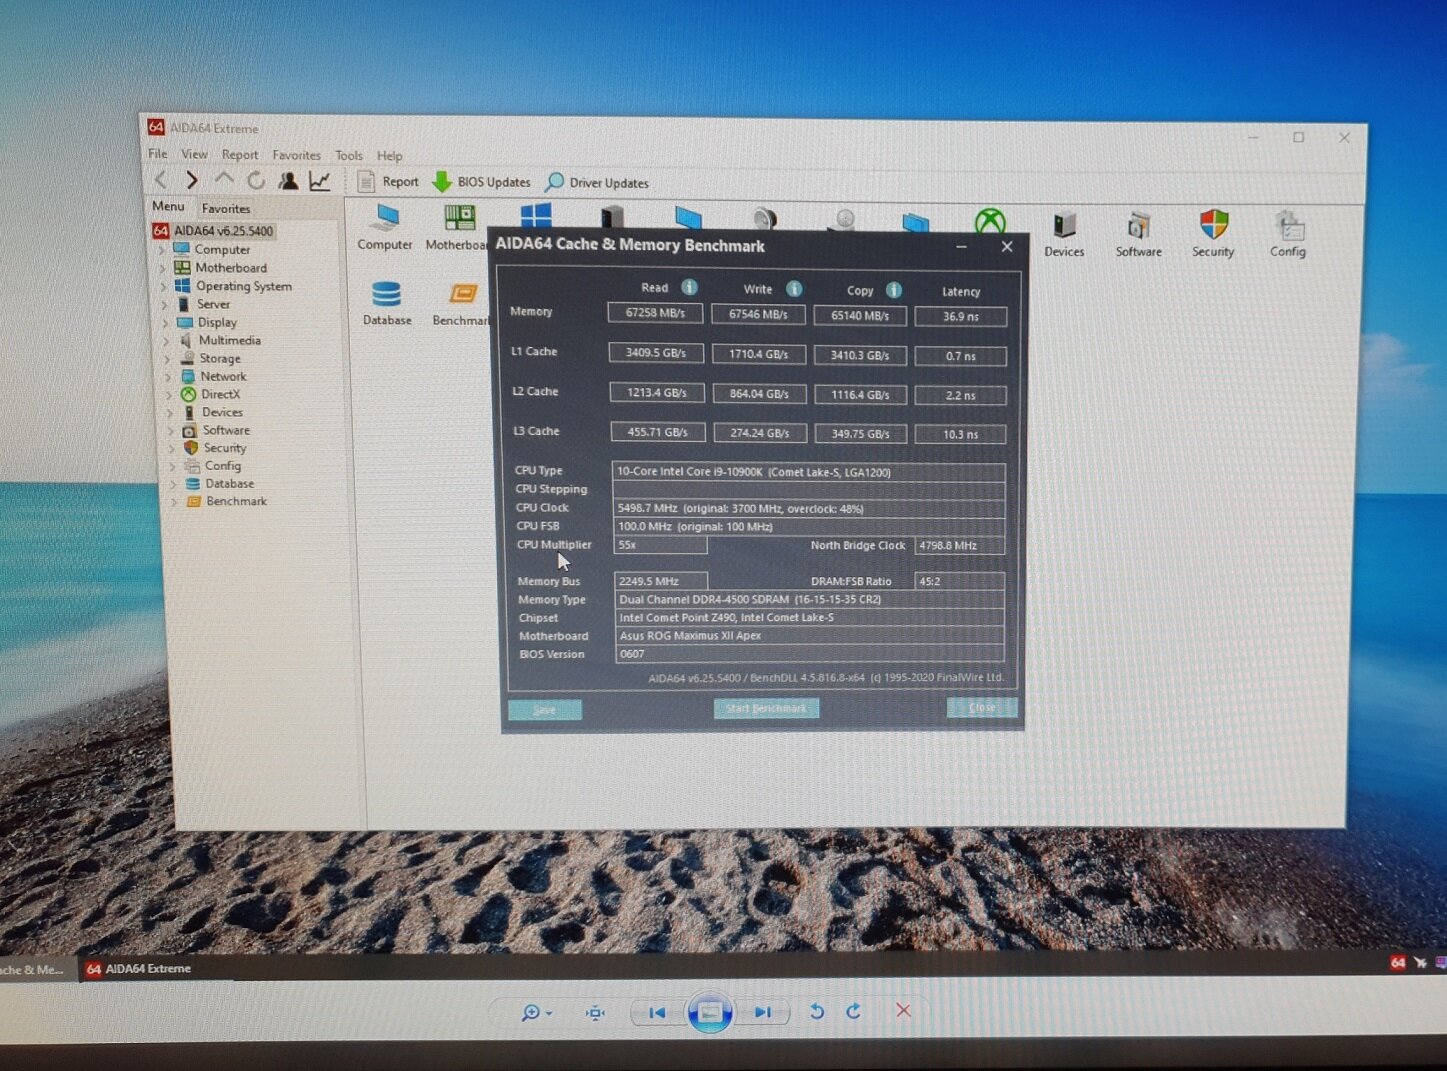Open the Report menu
Viewport: 1447px width, 1071px height.
click(240, 155)
